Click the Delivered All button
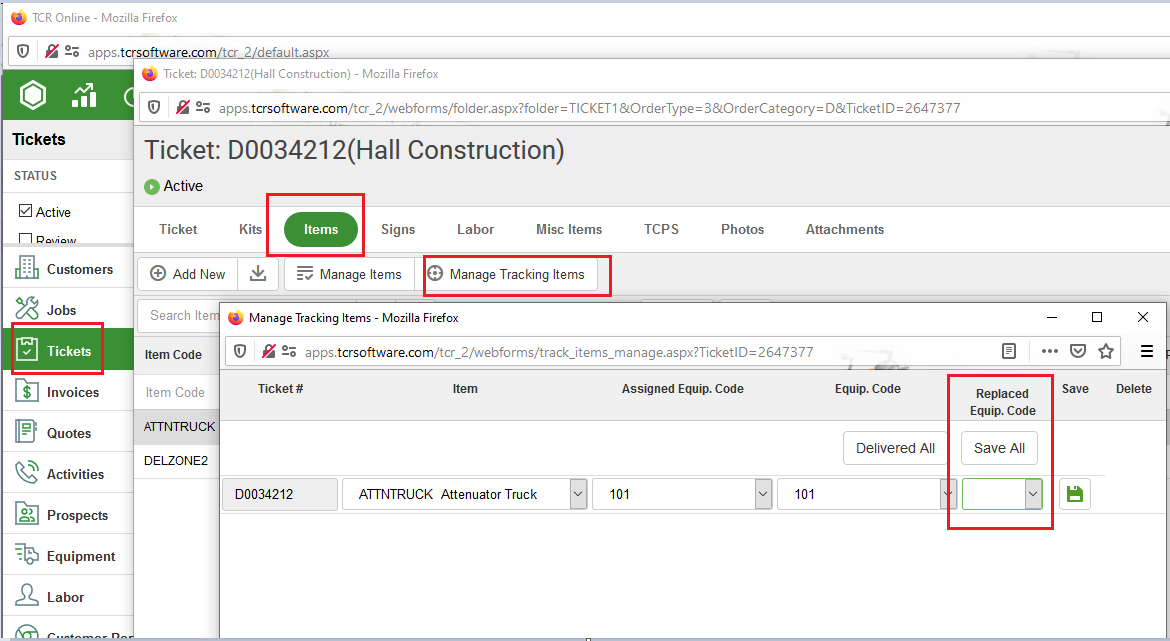The height and width of the screenshot is (641, 1170). 895,448
